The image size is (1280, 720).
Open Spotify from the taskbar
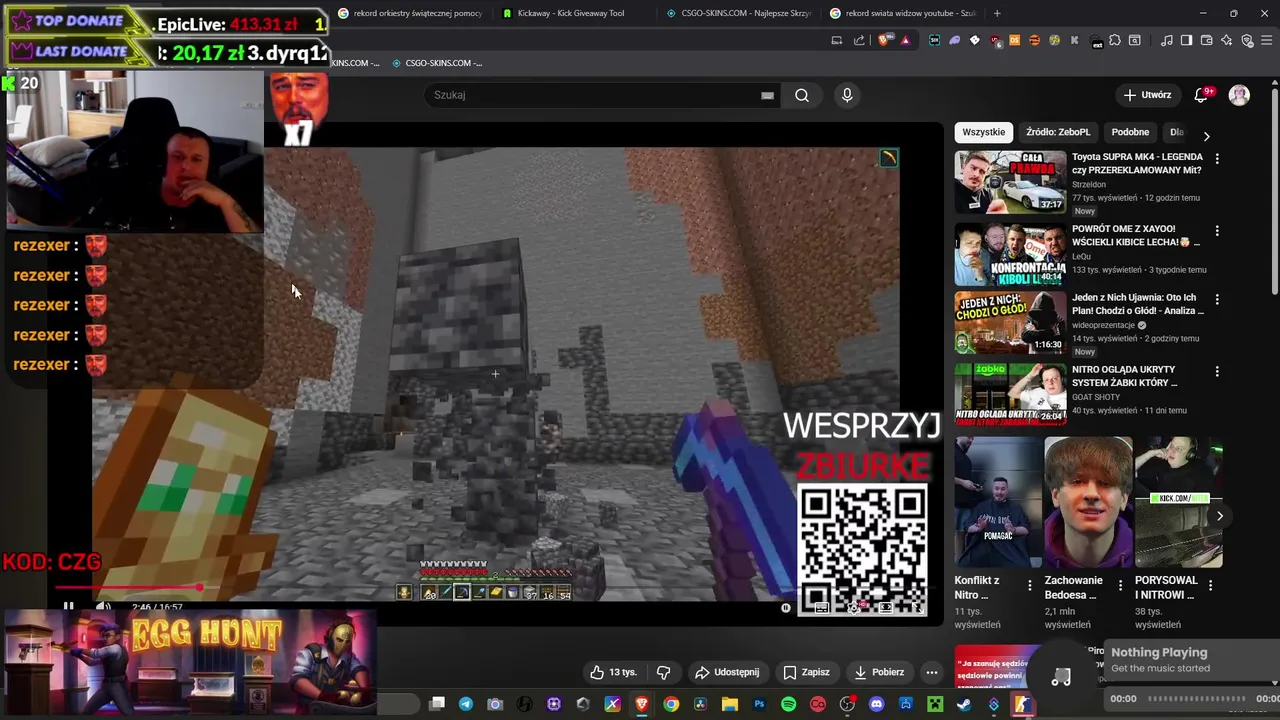(788, 705)
